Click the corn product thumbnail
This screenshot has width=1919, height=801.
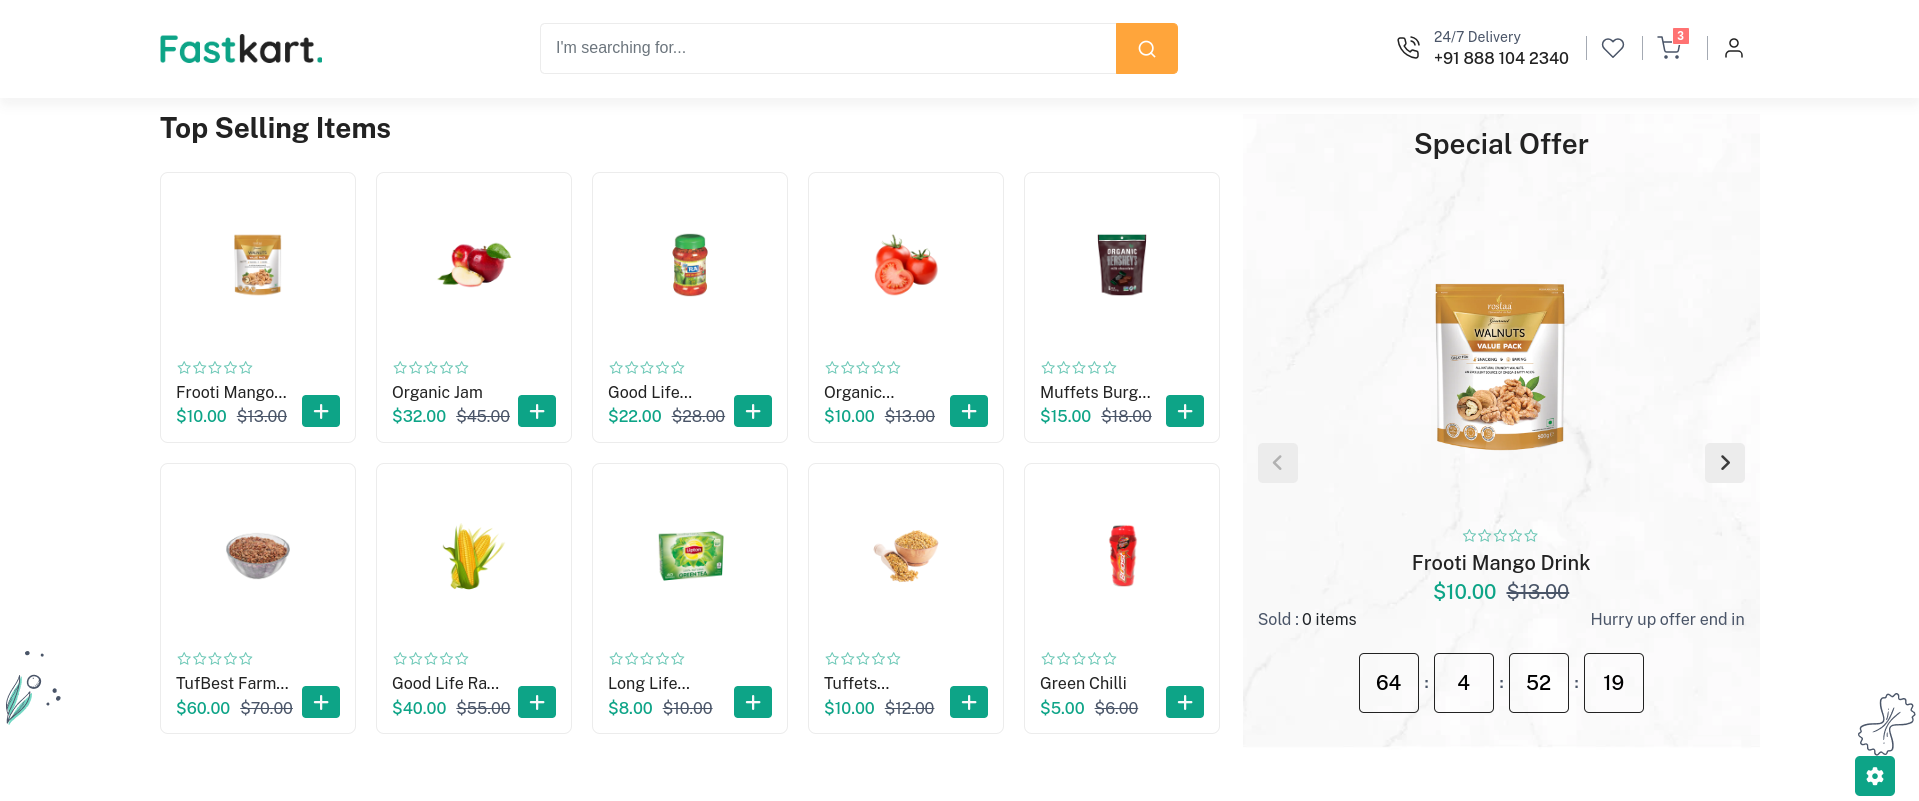tap(473, 556)
